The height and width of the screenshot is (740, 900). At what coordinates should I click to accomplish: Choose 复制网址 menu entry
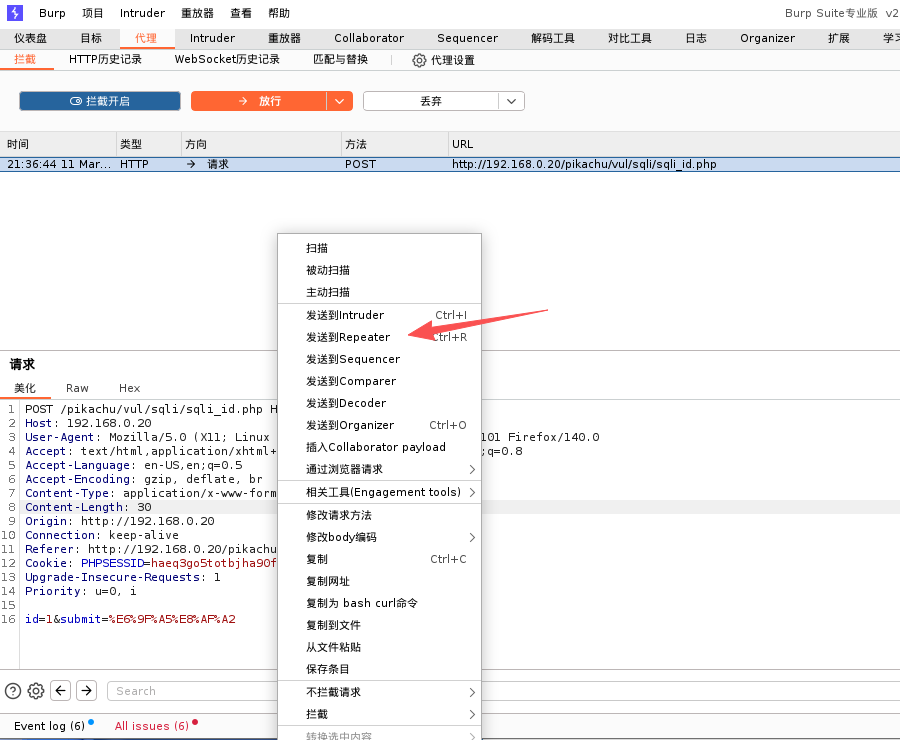pos(379,581)
